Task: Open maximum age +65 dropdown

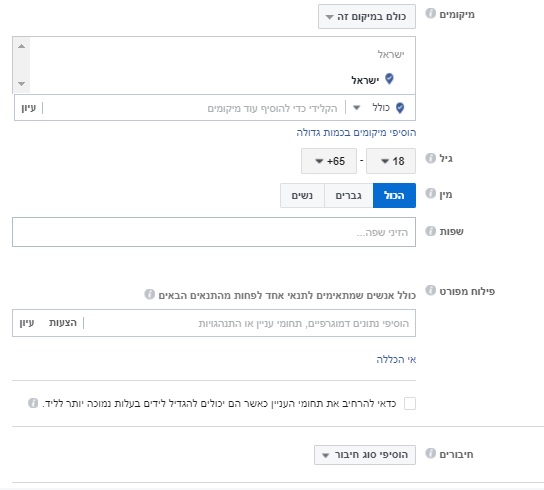Action: [x=329, y=161]
